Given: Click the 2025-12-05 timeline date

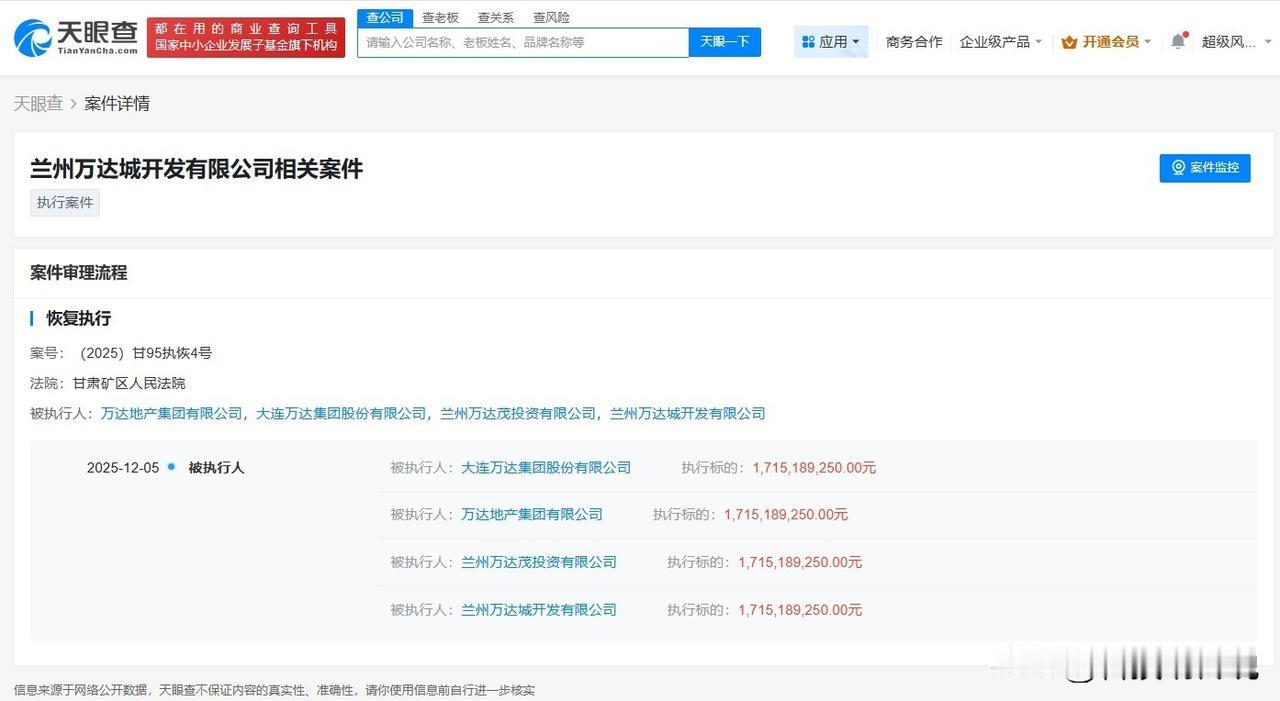Looking at the screenshot, I should pyautogui.click(x=123, y=468).
